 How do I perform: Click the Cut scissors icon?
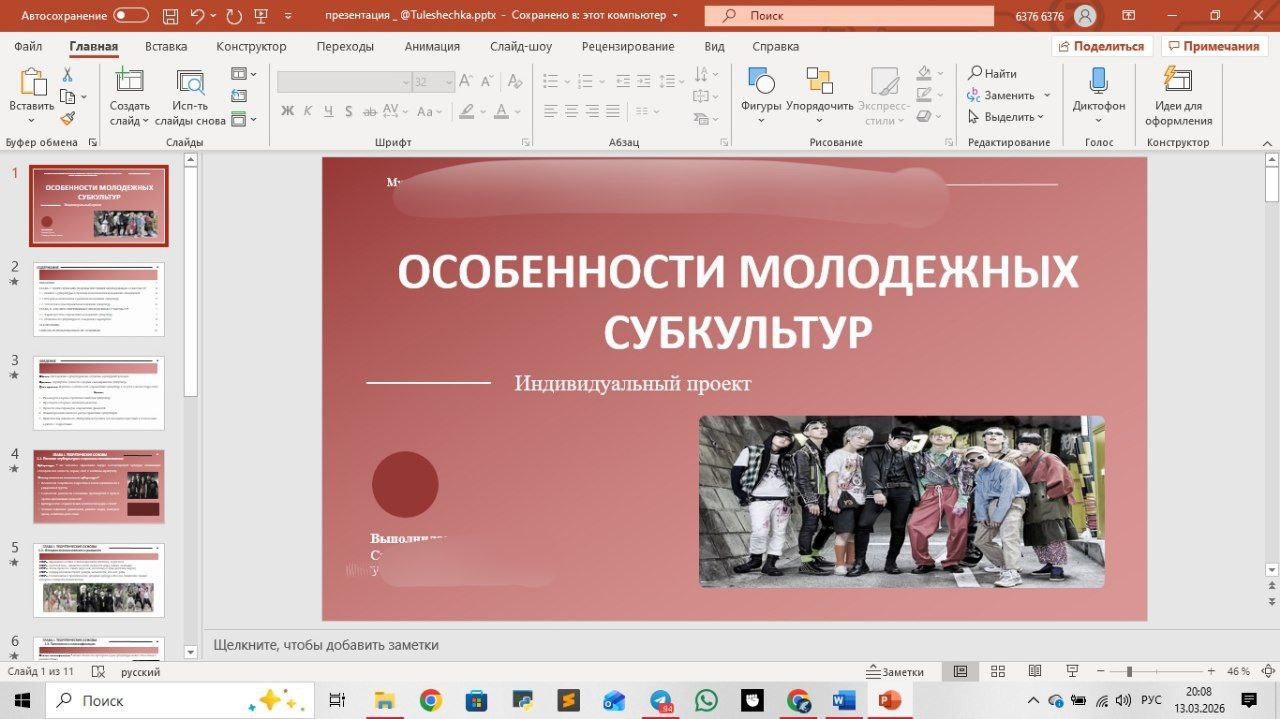coord(67,75)
